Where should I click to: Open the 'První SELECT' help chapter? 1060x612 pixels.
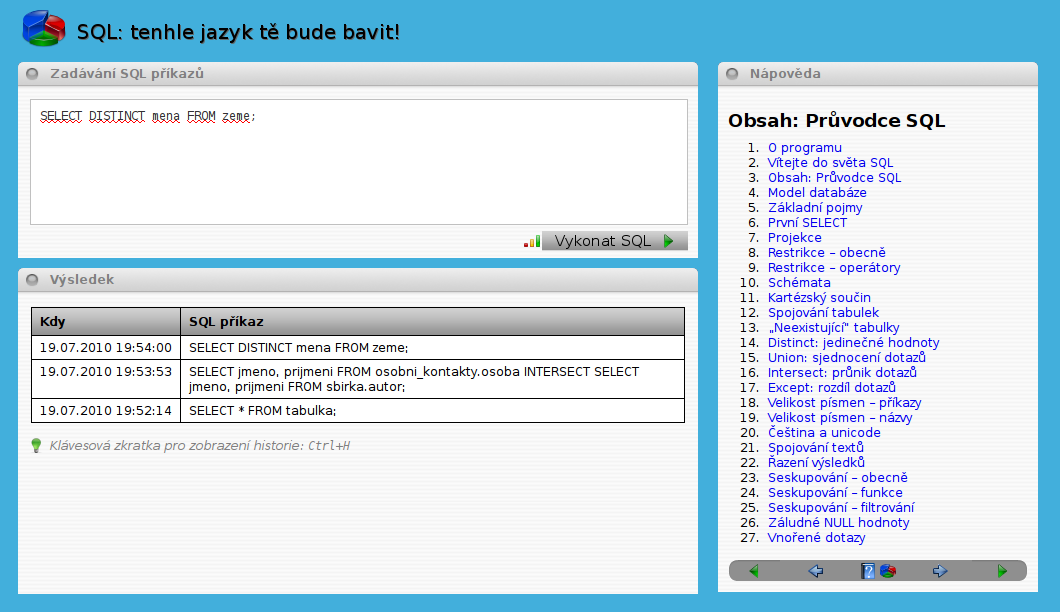pos(807,223)
